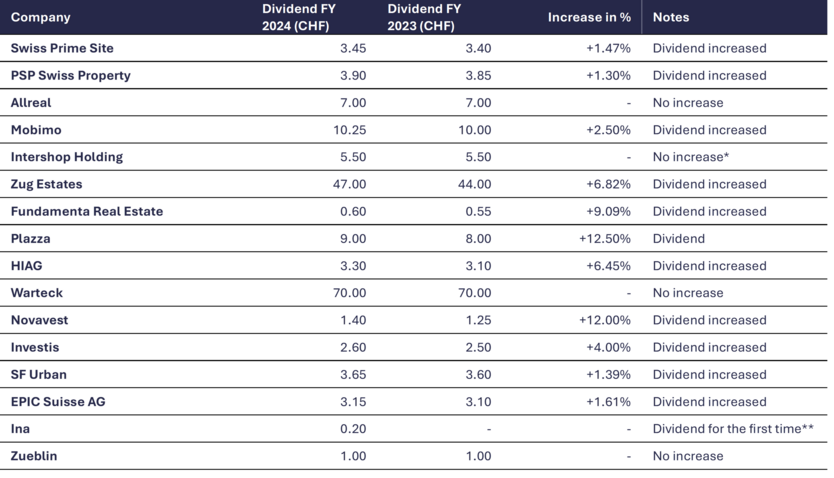Click Zug Estates 2024 dividend 47.00
834x478 pixels.
tap(349, 184)
